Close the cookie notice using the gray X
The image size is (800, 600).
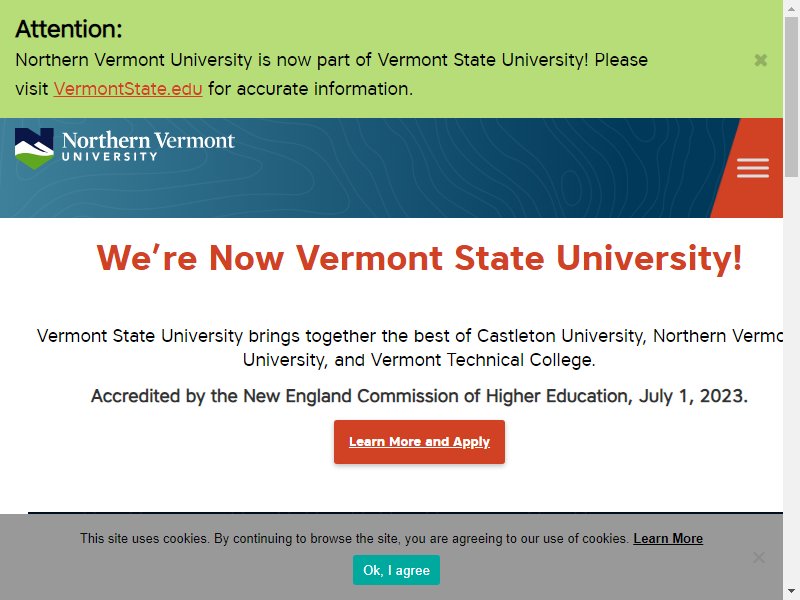point(759,558)
